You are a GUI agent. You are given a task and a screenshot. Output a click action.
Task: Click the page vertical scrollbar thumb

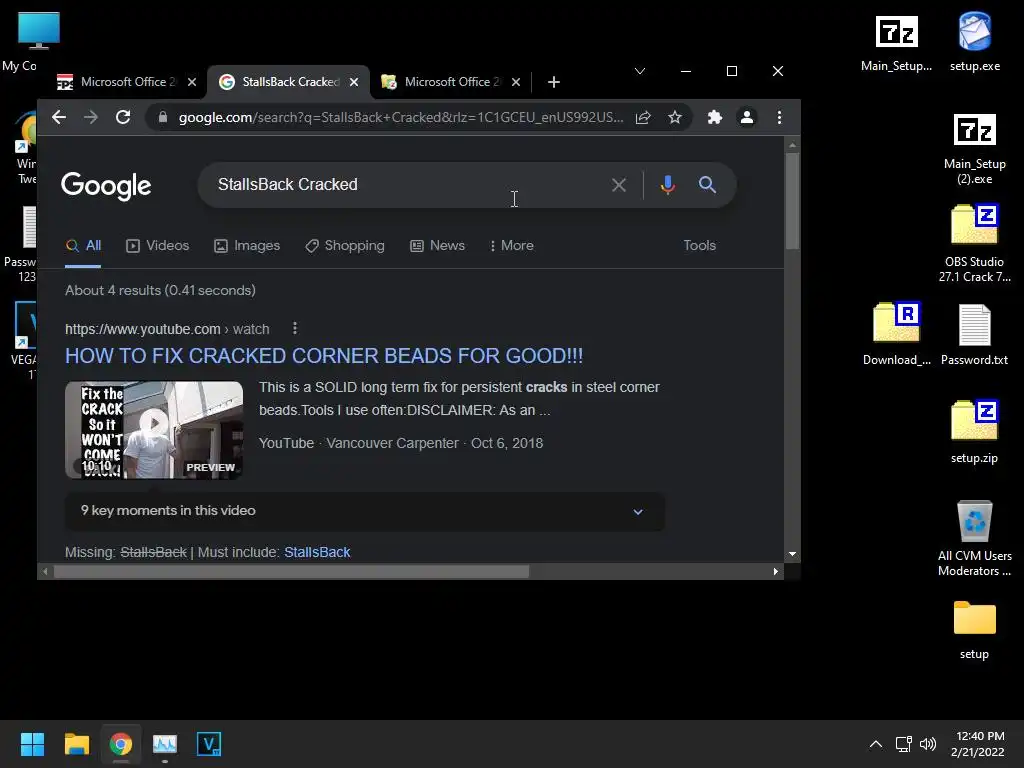coord(792,200)
